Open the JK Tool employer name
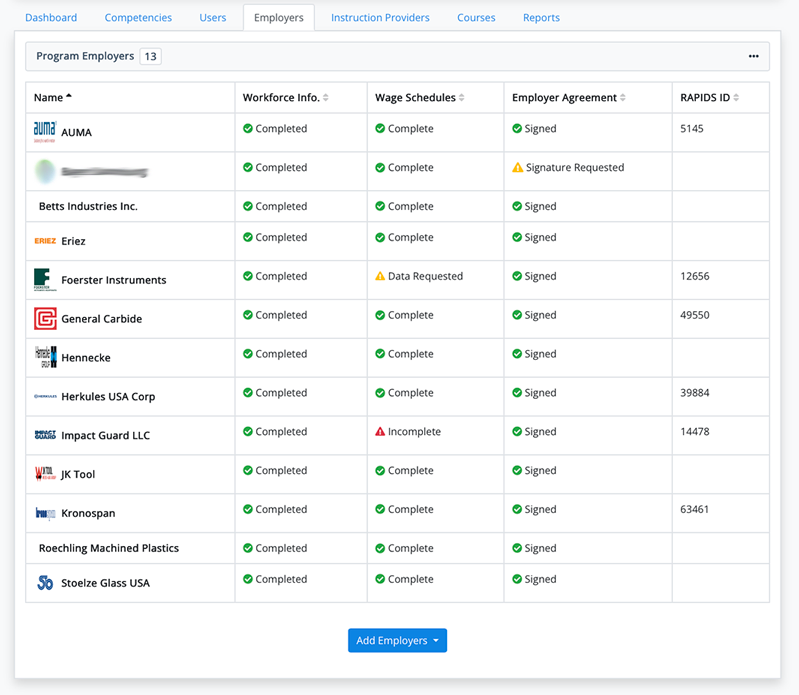This screenshot has width=799, height=695. [x=78, y=474]
